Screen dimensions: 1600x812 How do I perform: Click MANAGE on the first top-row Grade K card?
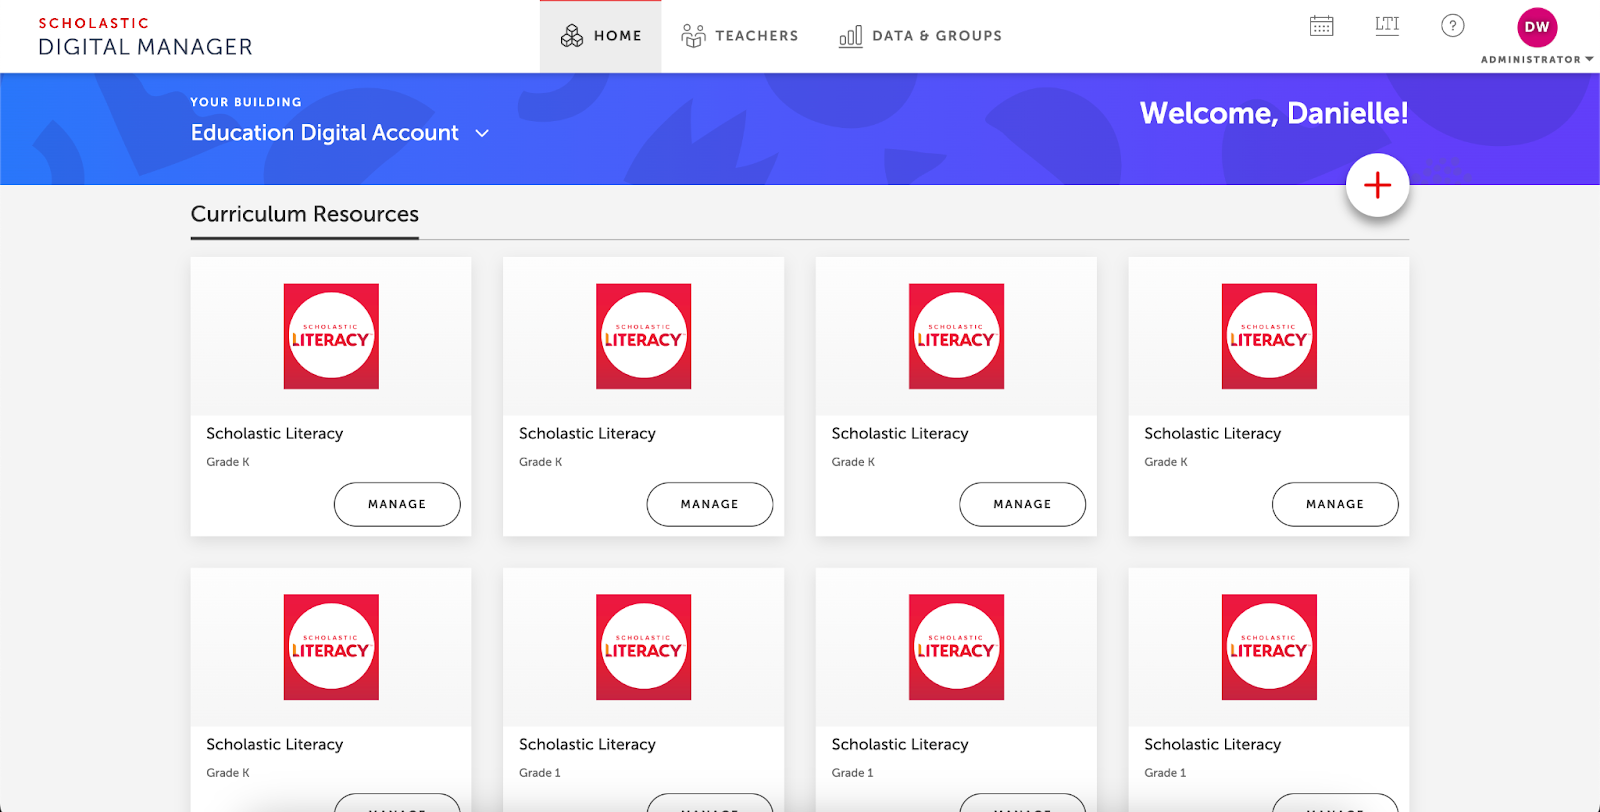pyautogui.click(x=397, y=504)
